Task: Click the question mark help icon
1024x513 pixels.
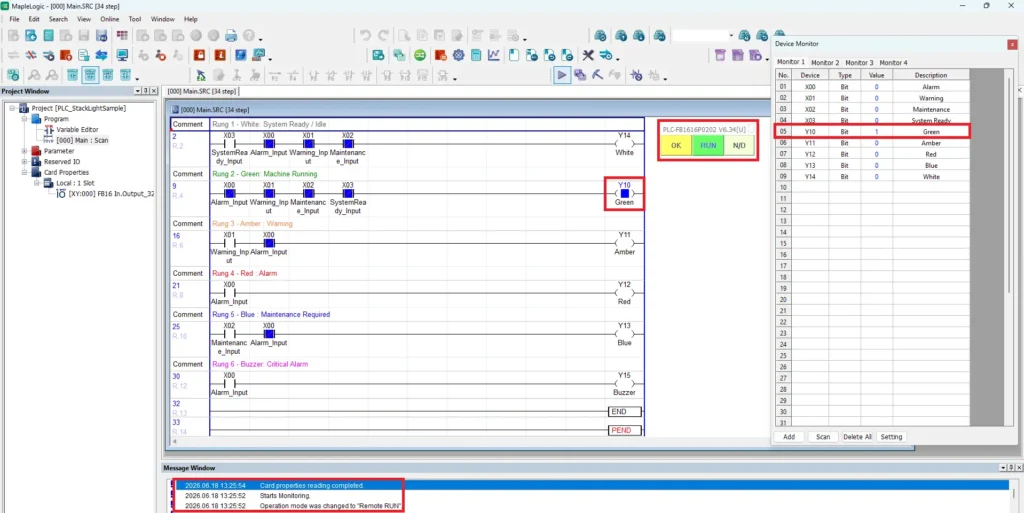Action: tap(249, 35)
